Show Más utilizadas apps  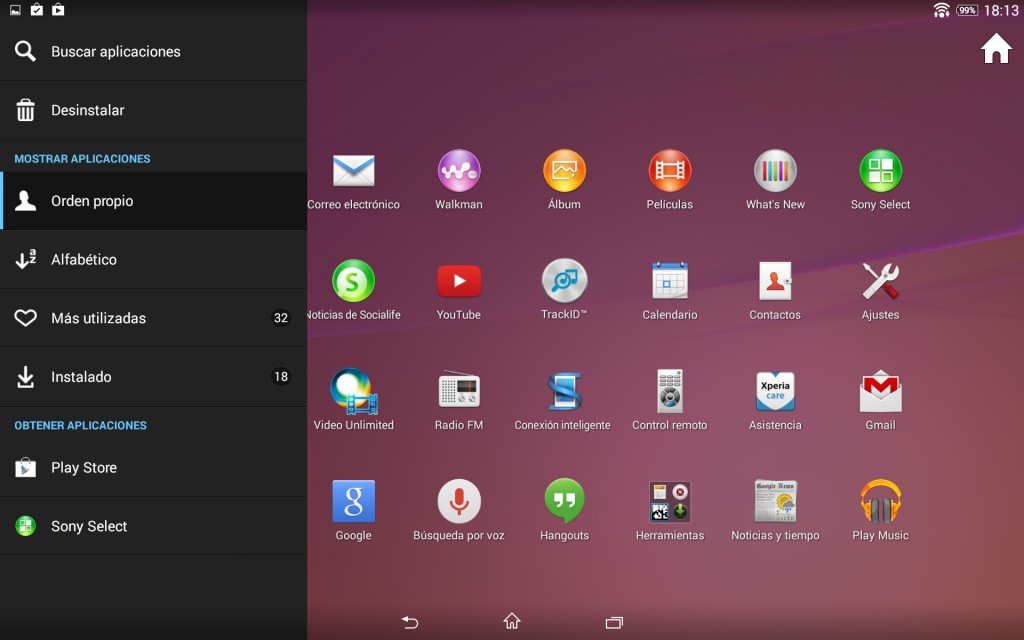[x=153, y=318]
